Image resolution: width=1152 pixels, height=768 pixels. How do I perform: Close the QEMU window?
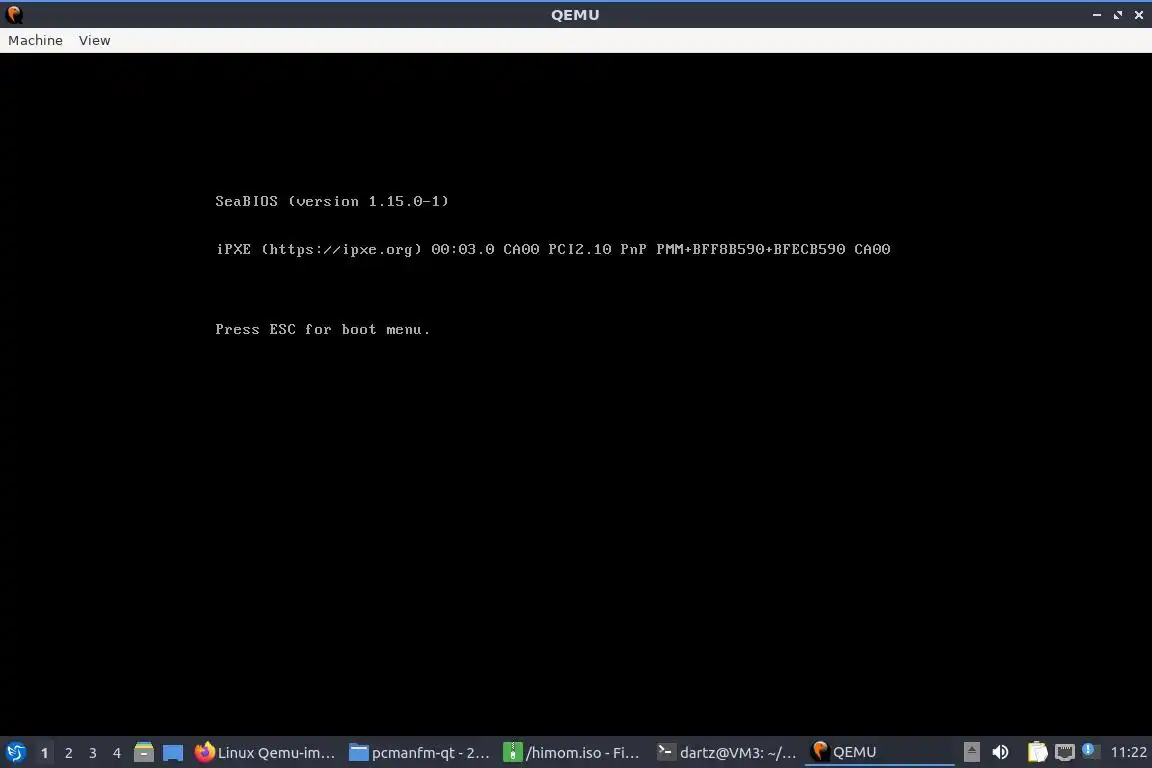[x=1139, y=15]
